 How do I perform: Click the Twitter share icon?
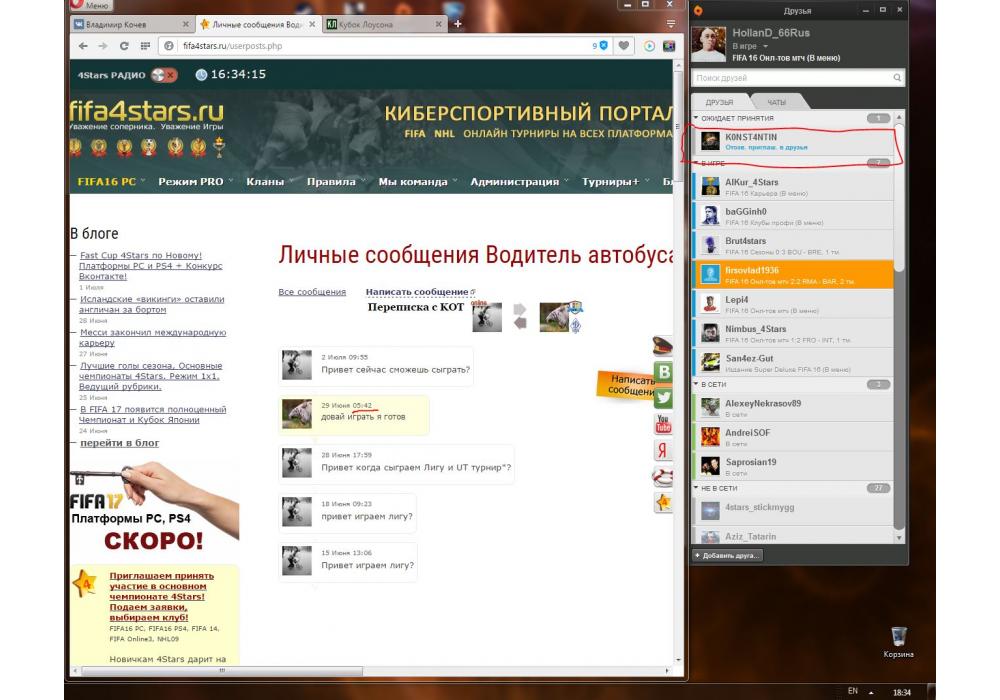tap(662, 398)
